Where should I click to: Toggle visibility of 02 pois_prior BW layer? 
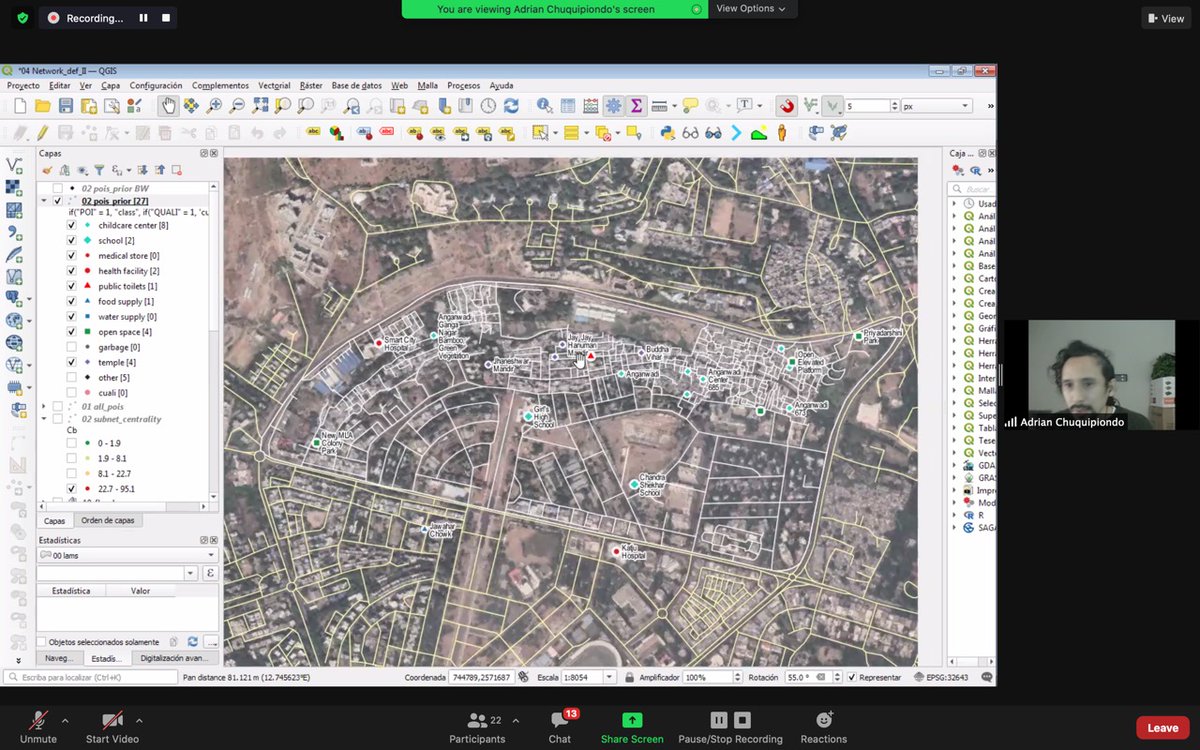(57, 188)
